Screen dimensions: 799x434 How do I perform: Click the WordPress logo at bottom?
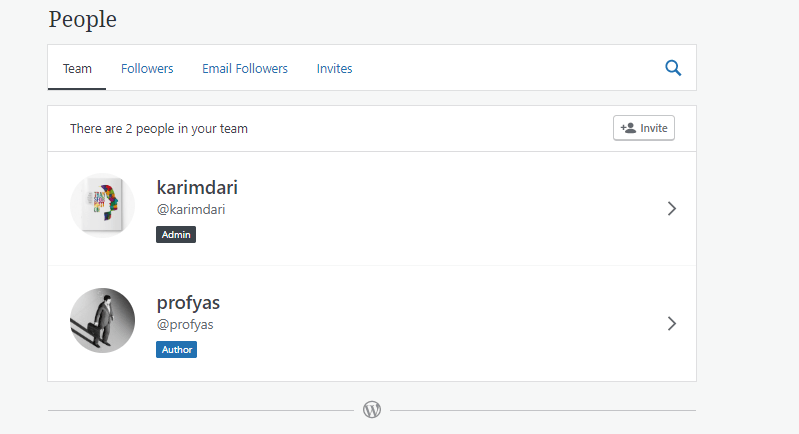click(372, 409)
